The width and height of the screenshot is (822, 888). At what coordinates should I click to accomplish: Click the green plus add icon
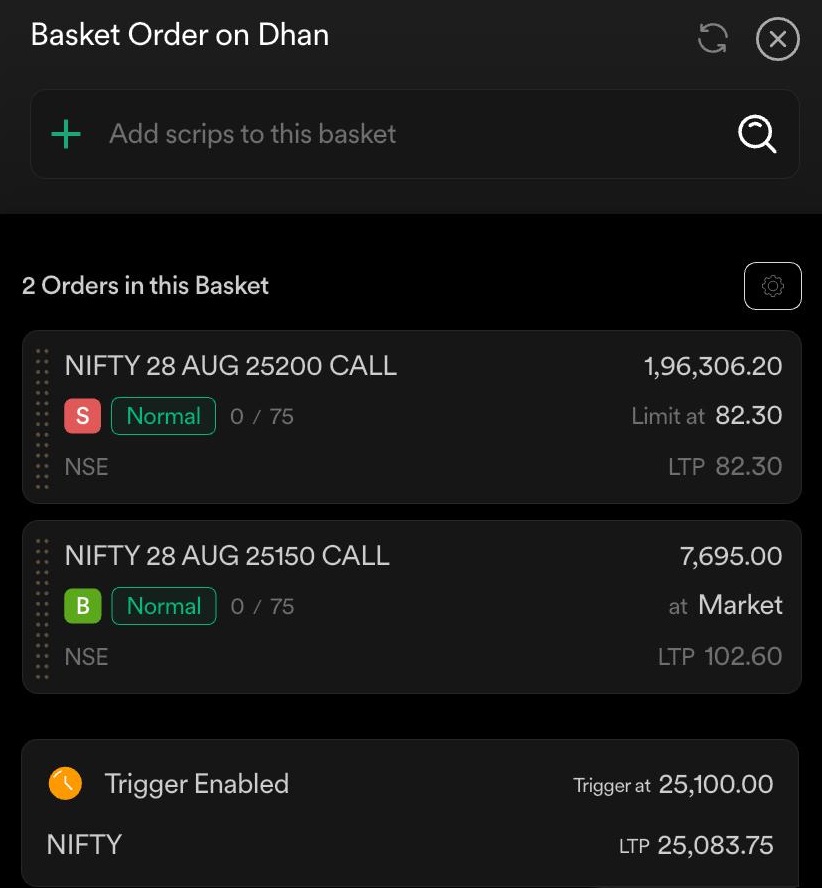tap(66, 134)
